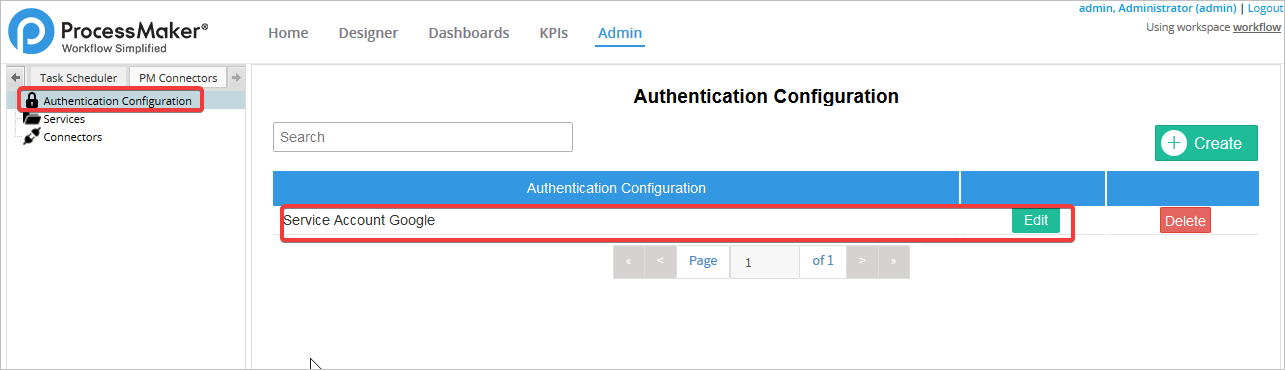This screenshot has width=1285, height=370.
Task: Go to first page of results
Action: [x=629, y=261]
